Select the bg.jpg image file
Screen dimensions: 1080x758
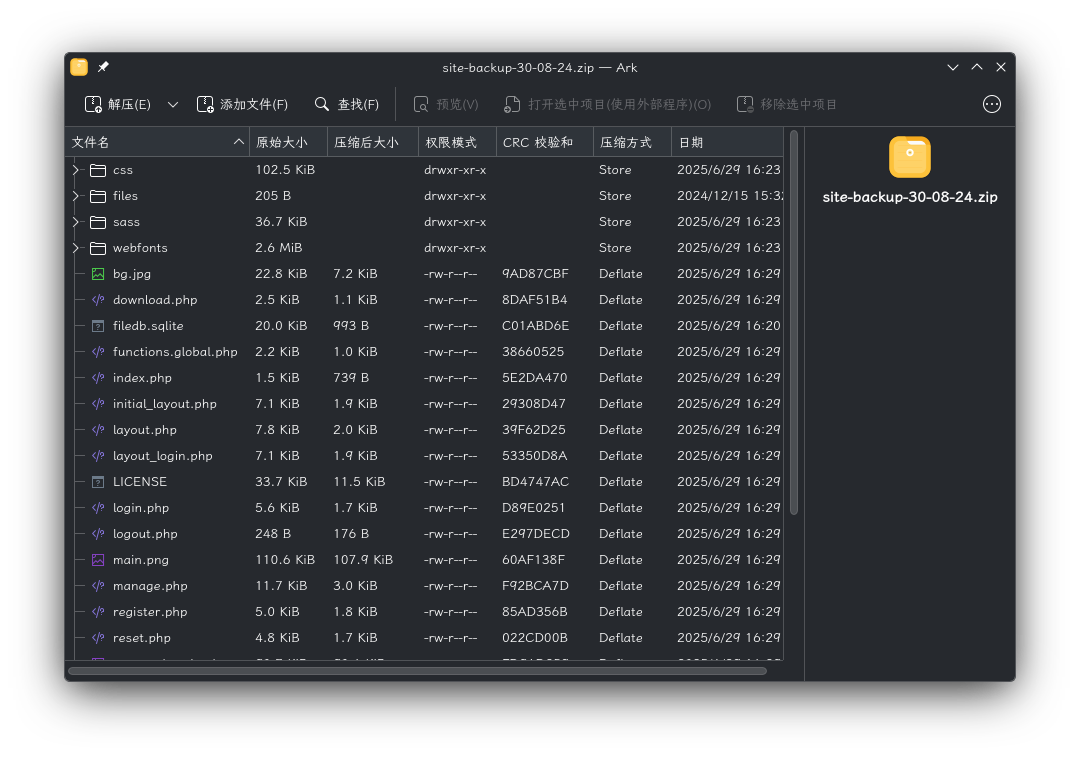[132, 274]
